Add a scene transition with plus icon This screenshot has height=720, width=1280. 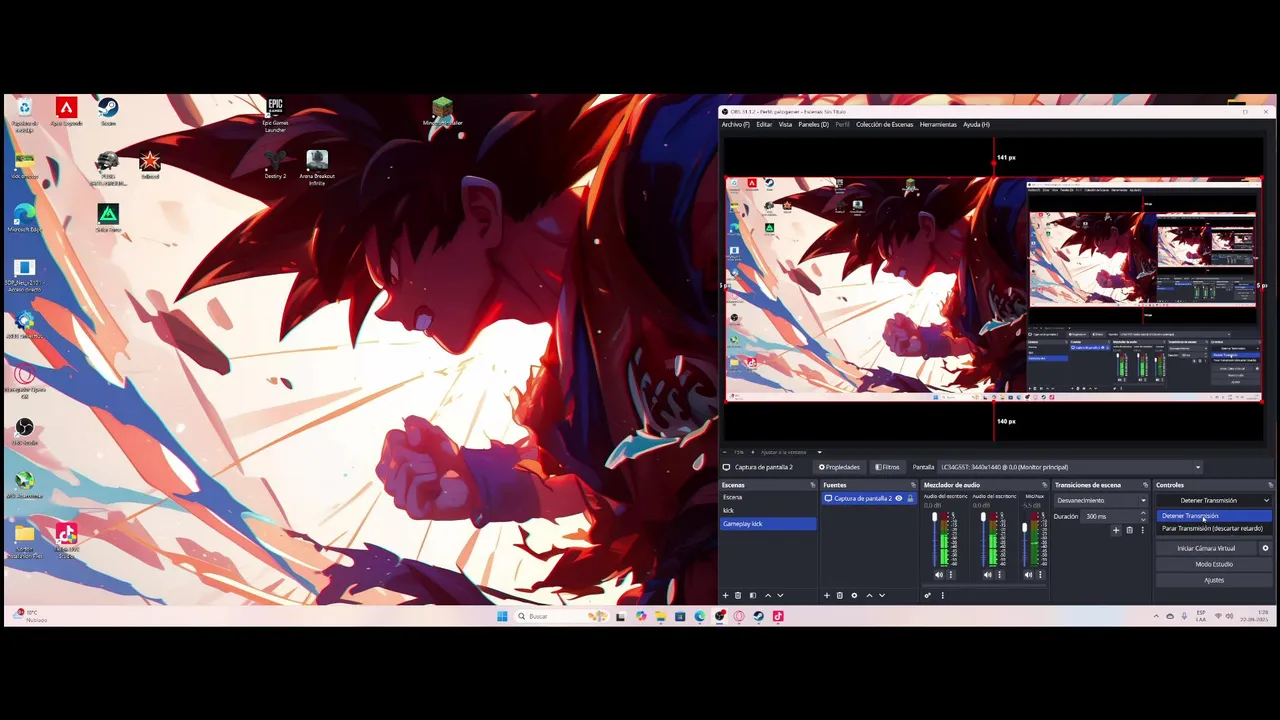[x=1117, y=530]
